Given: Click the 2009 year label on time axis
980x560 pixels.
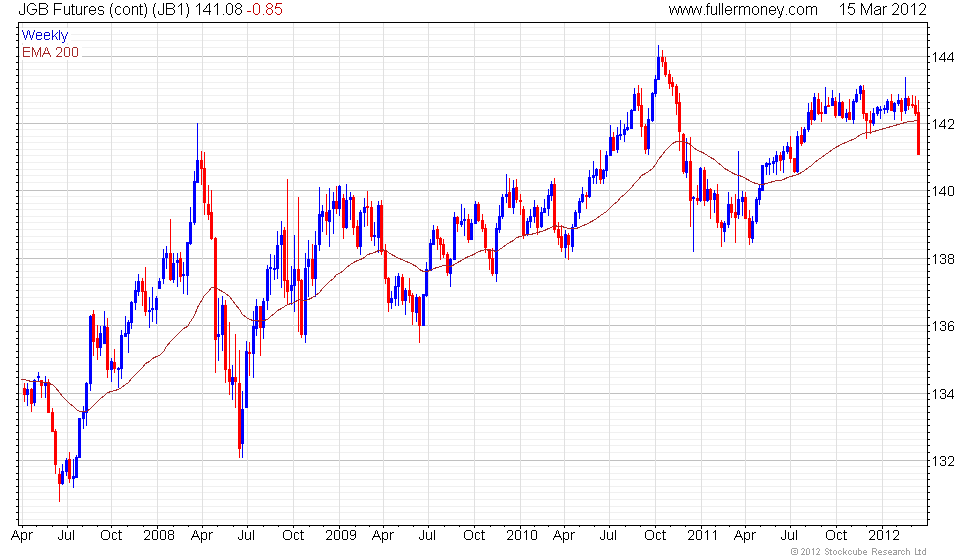Looking at the screenshot, I should point(341,536).
